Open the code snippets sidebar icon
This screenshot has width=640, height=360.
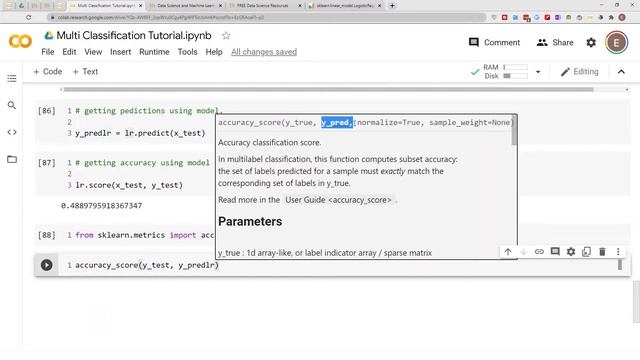(12, 132)
